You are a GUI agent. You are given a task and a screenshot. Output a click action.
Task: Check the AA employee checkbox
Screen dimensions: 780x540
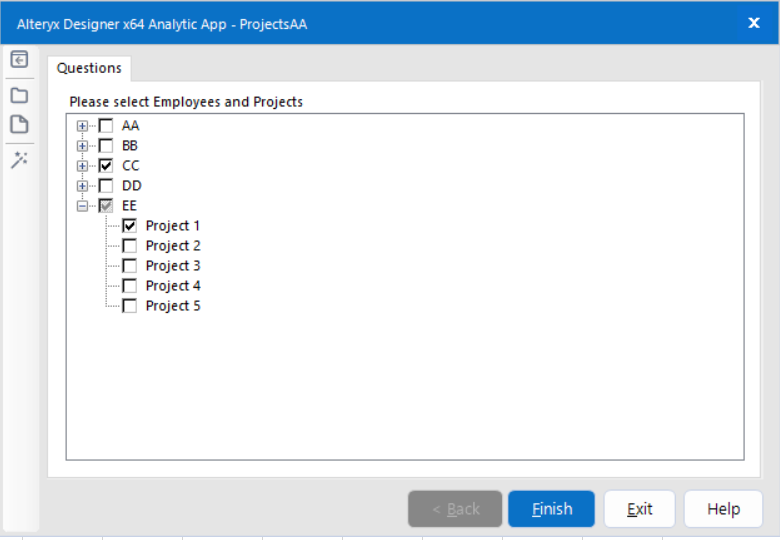pyautogui.click(x=106, y=126)
